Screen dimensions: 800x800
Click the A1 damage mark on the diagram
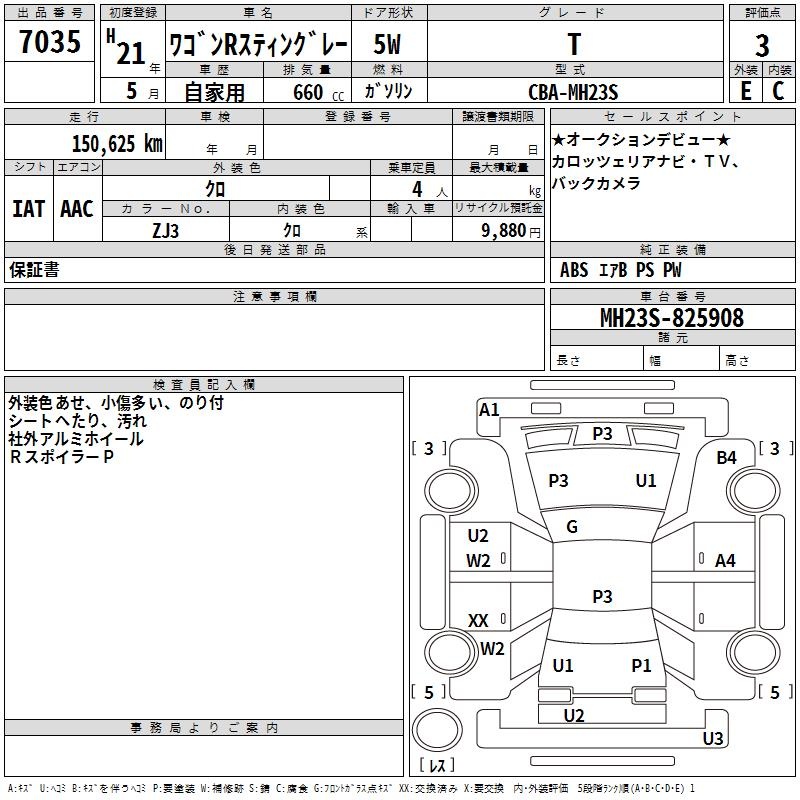click(489, 410)
